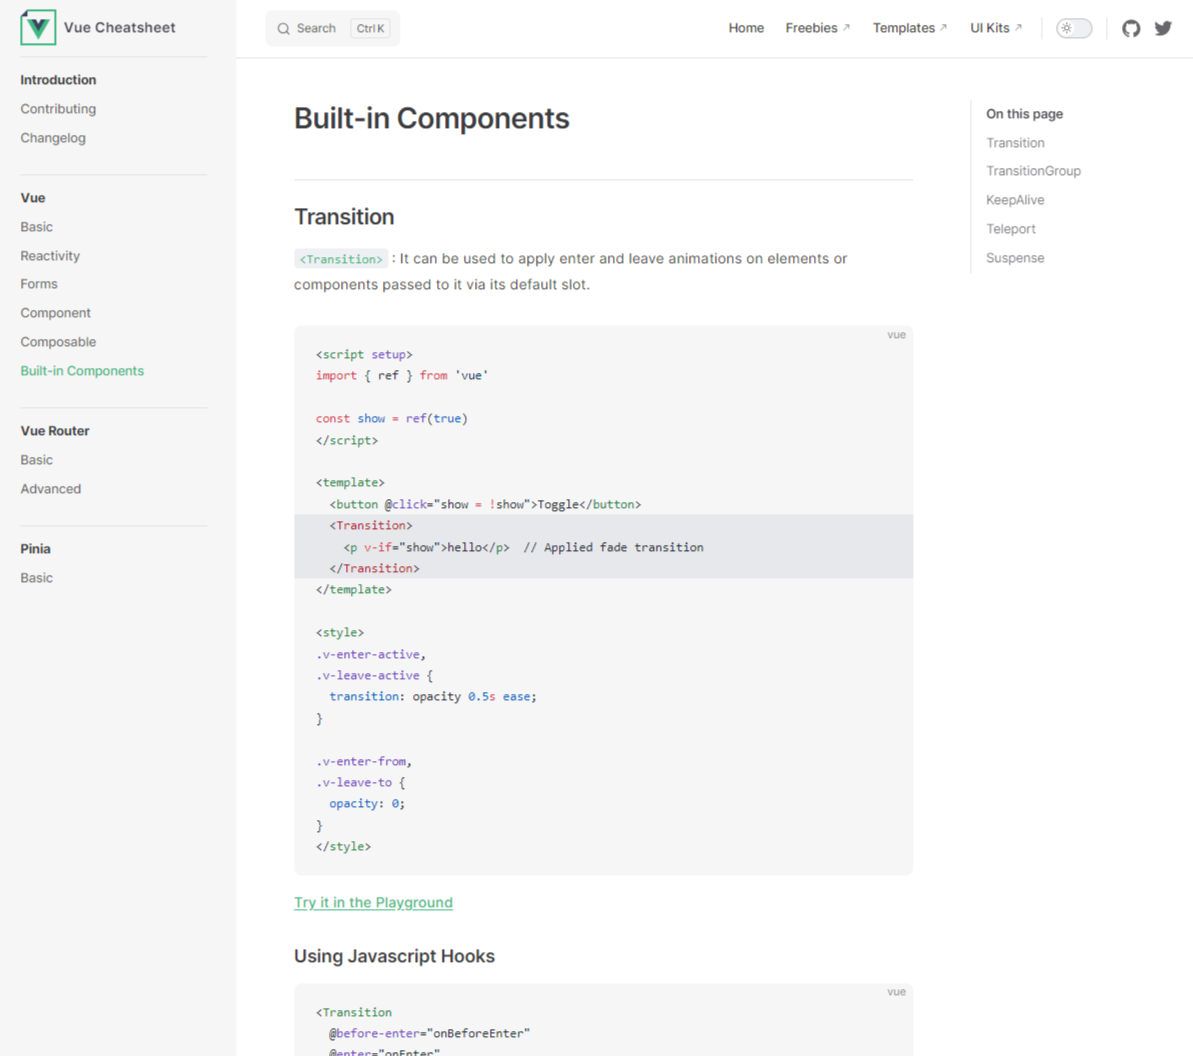Viewport: 1193px width, 1056px height.
Task: Click the Search input box
Action: [332, 28]
